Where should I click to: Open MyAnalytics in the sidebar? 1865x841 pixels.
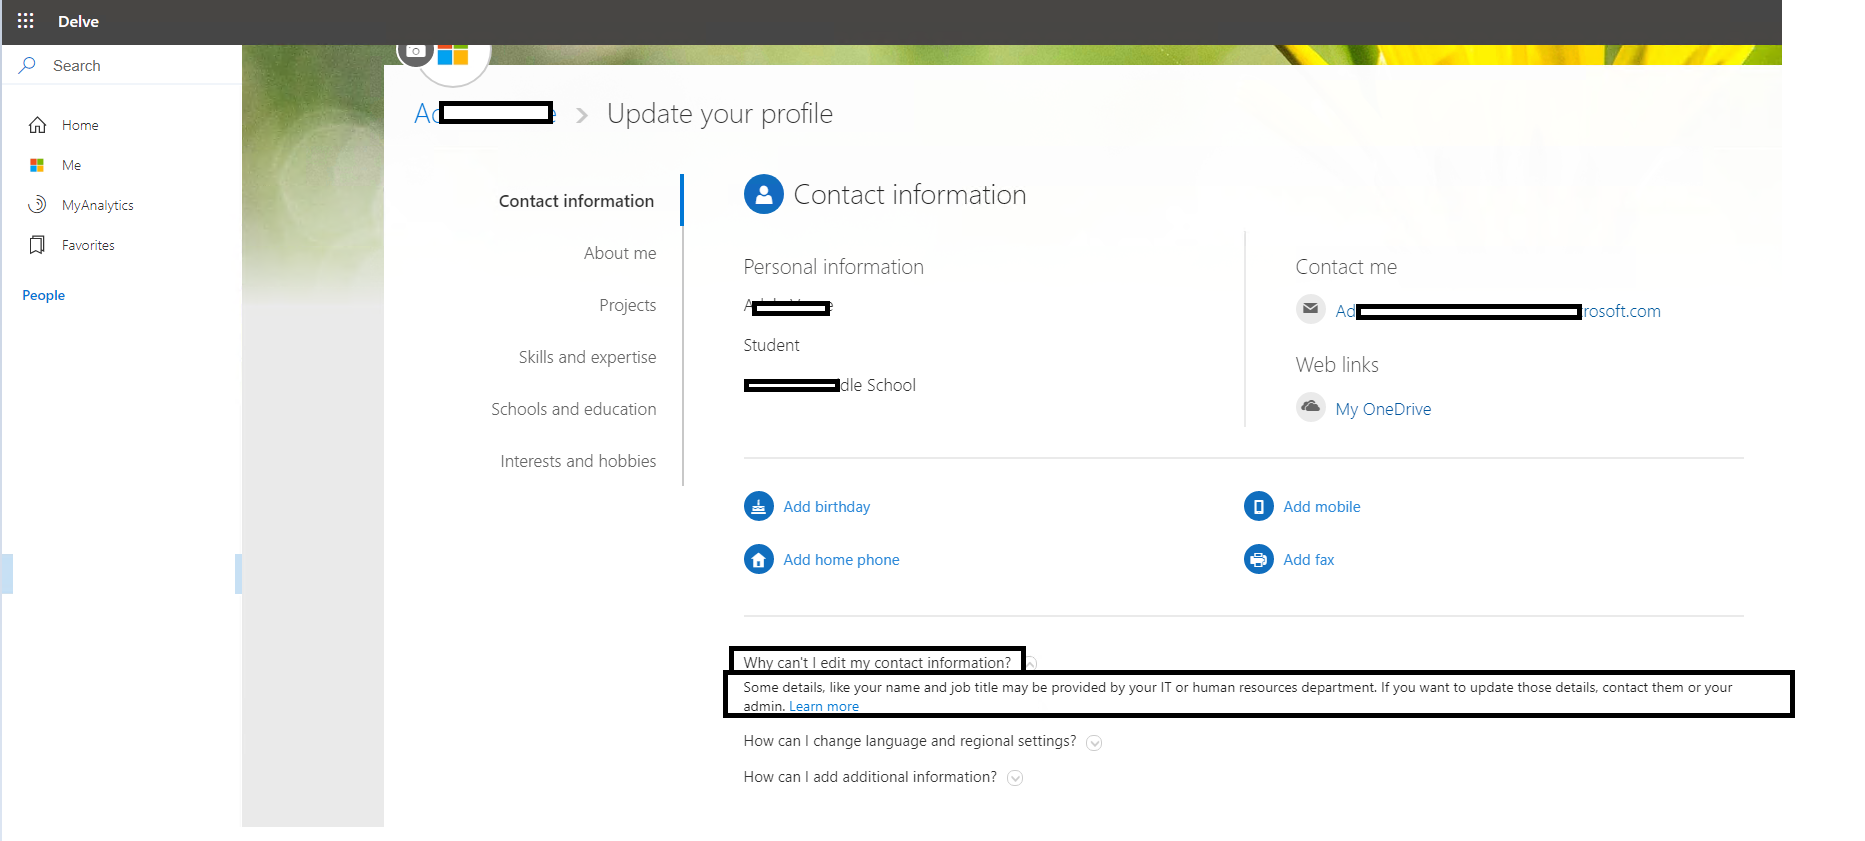point(98,205)
